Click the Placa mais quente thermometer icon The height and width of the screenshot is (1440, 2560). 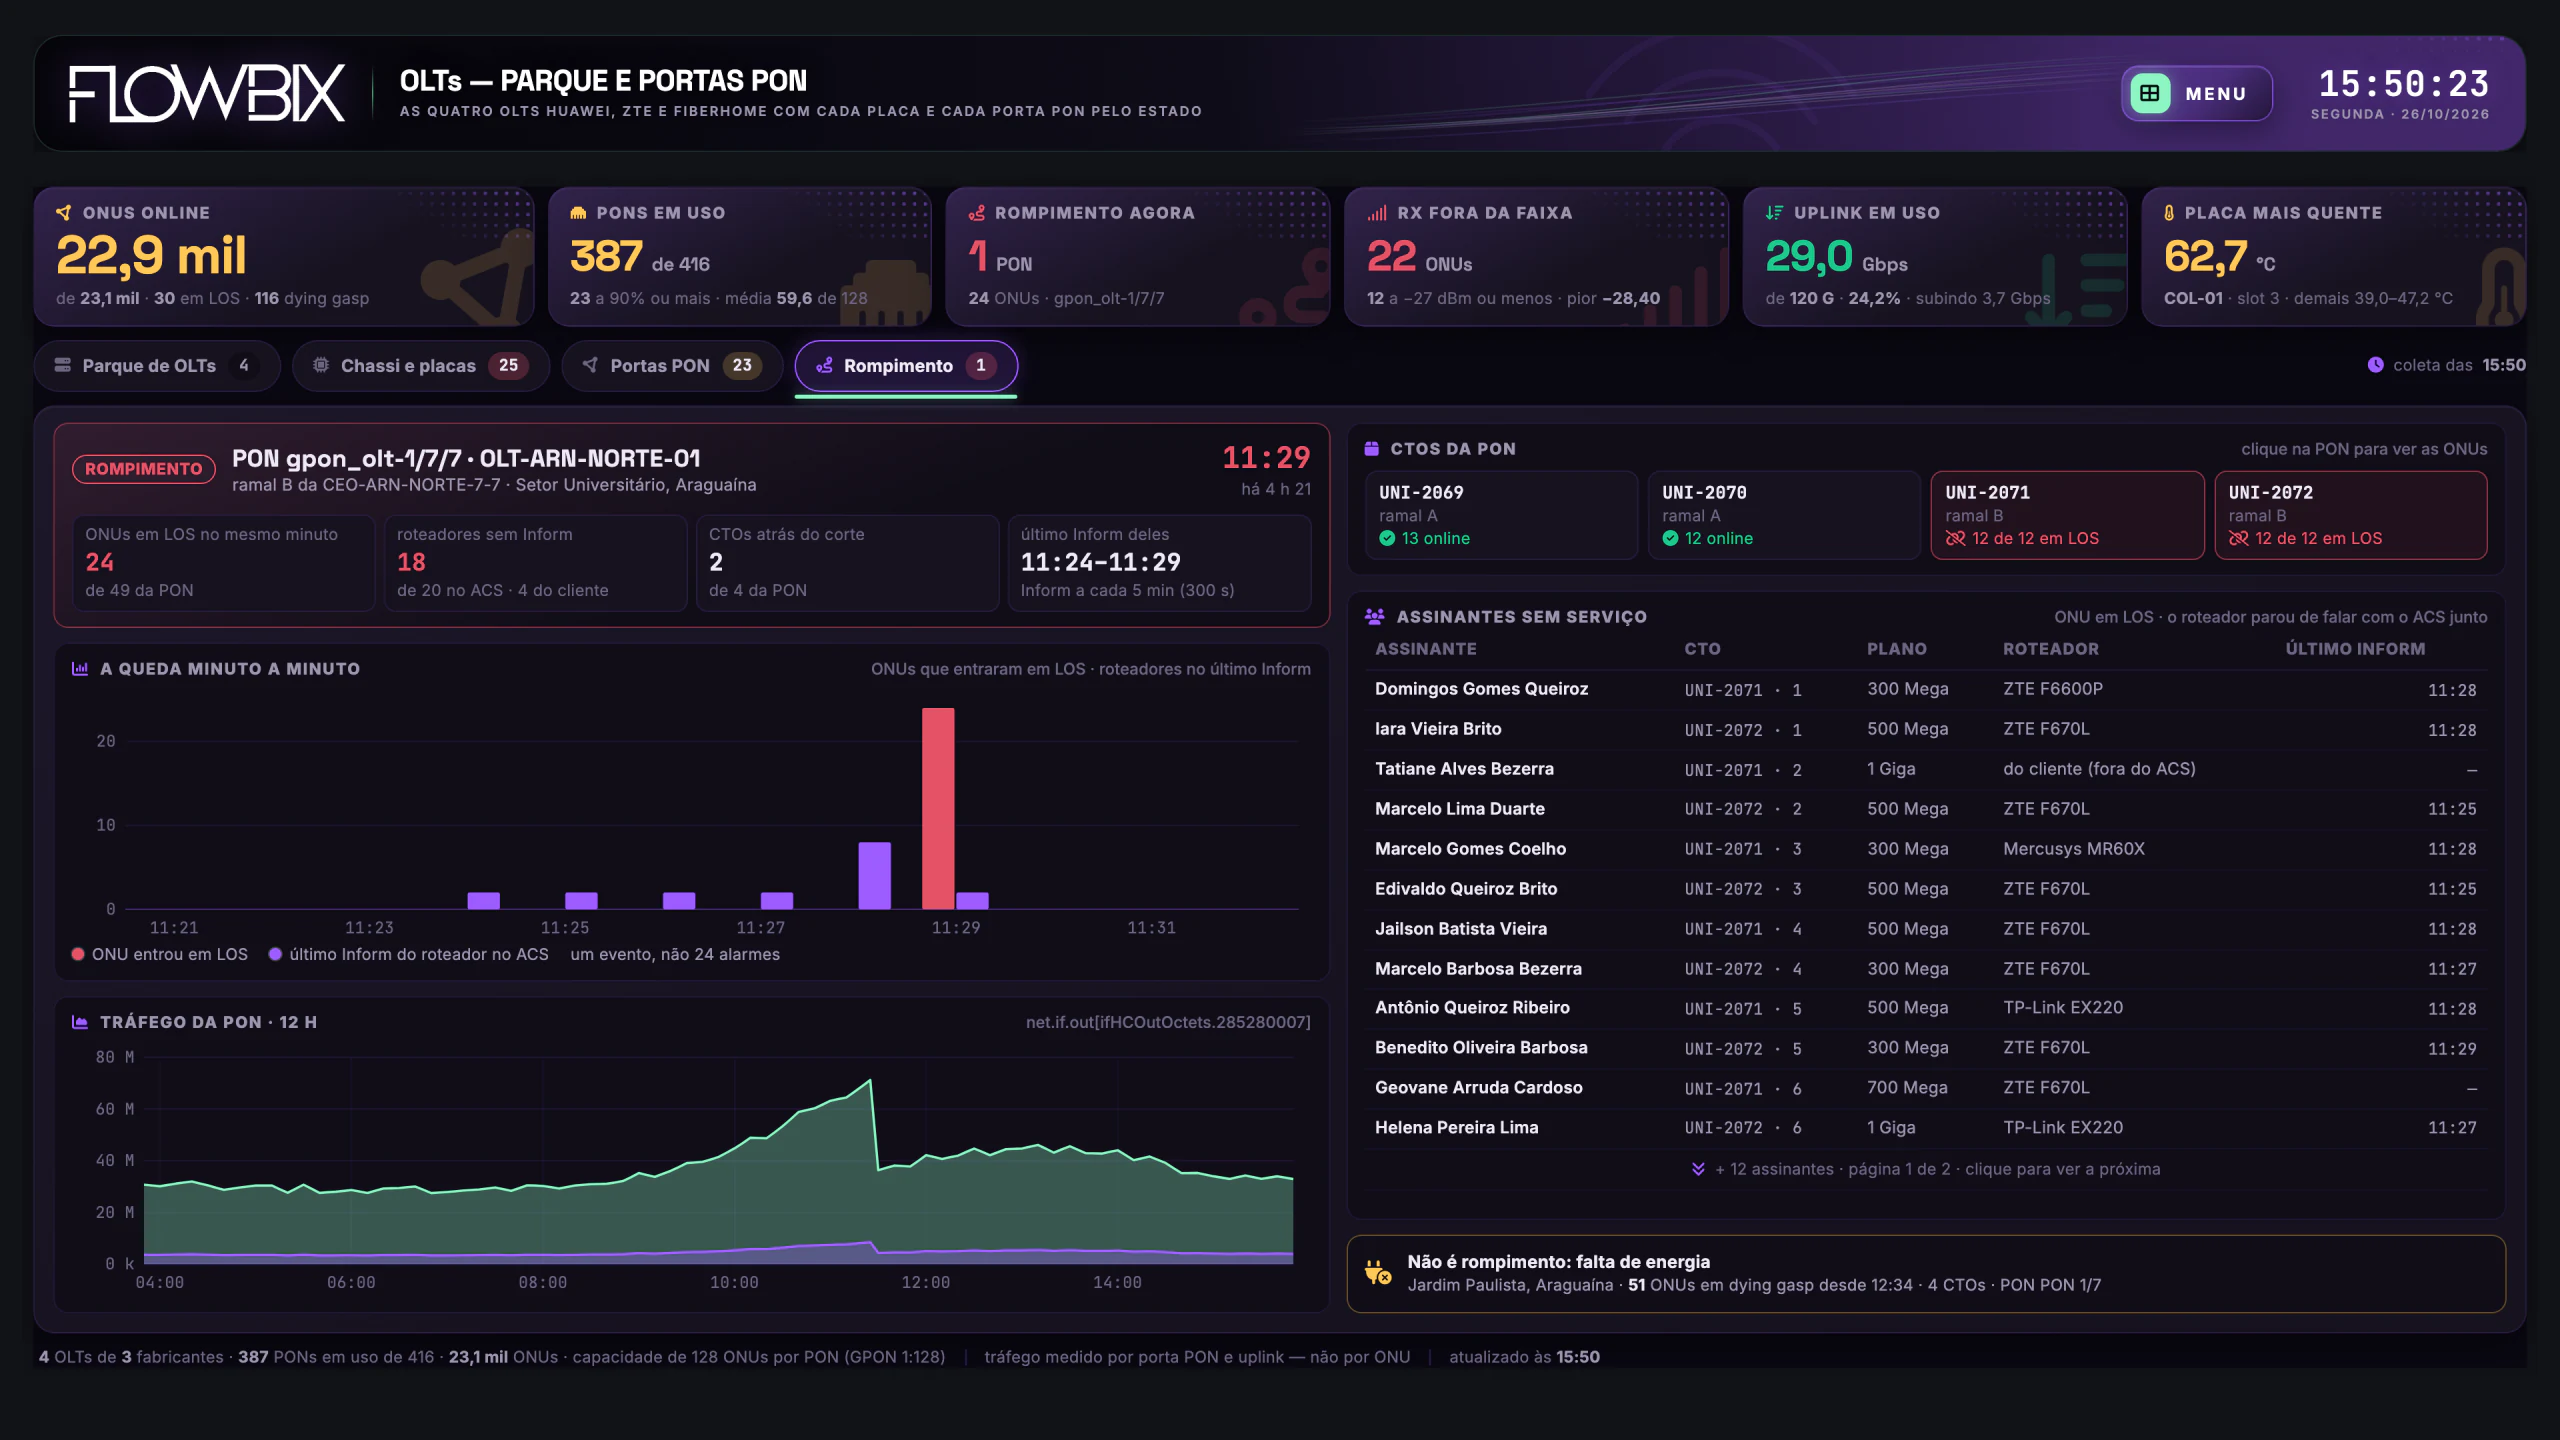tap(2169, 213)
